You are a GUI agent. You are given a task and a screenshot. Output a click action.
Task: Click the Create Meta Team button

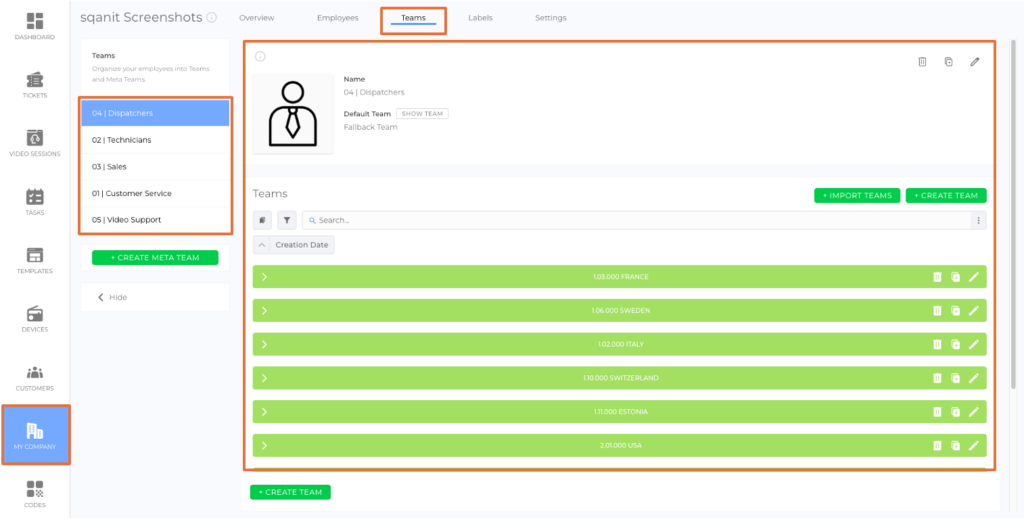pos(155,258)
